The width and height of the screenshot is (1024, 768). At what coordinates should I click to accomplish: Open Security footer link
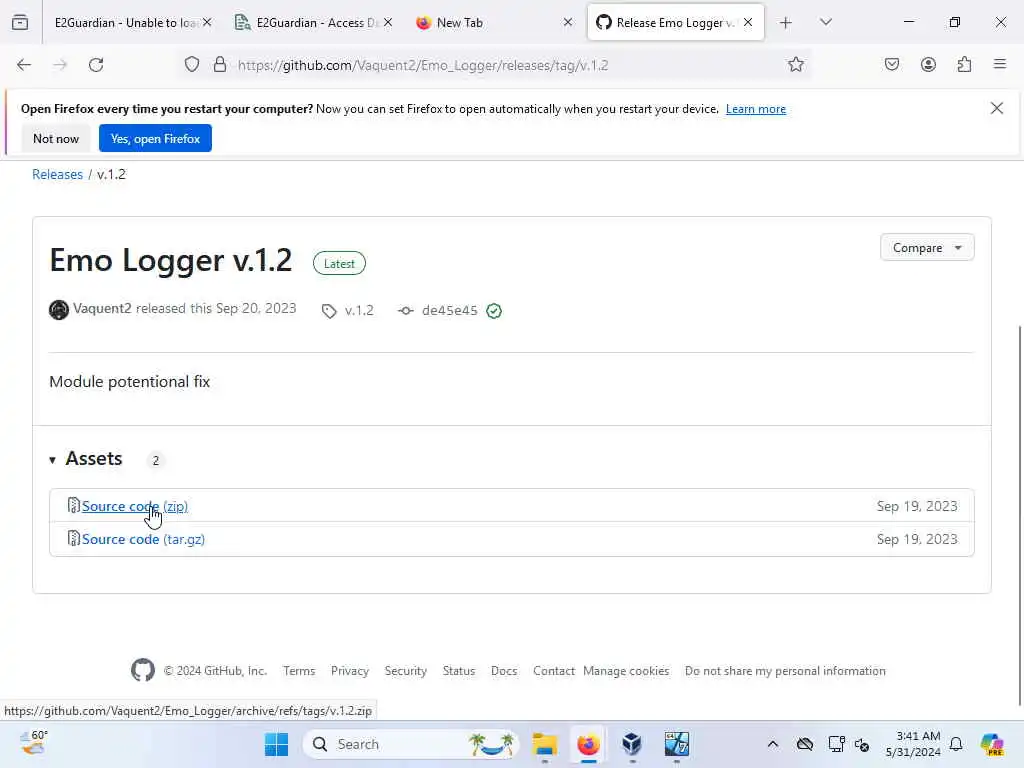point(406,671)
